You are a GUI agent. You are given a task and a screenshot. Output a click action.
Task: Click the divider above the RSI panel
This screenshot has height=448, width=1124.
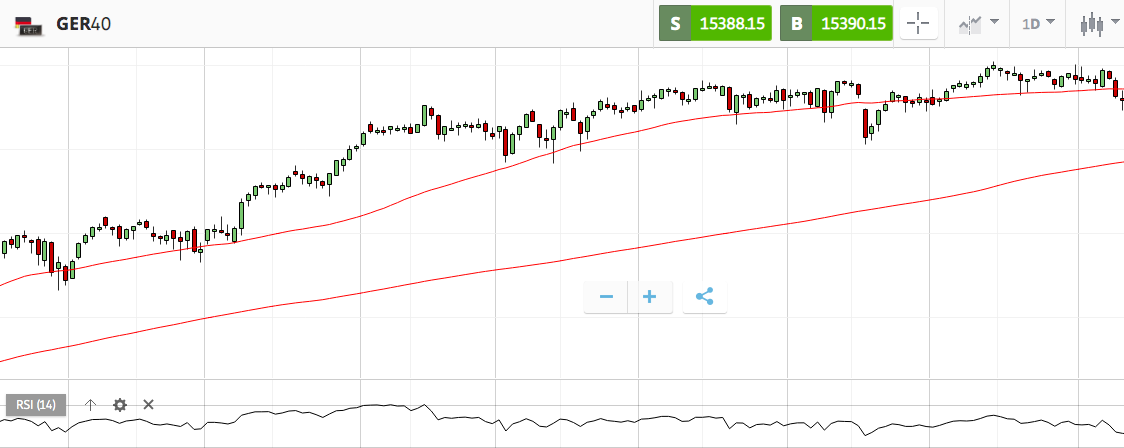[x=560, y=380]
